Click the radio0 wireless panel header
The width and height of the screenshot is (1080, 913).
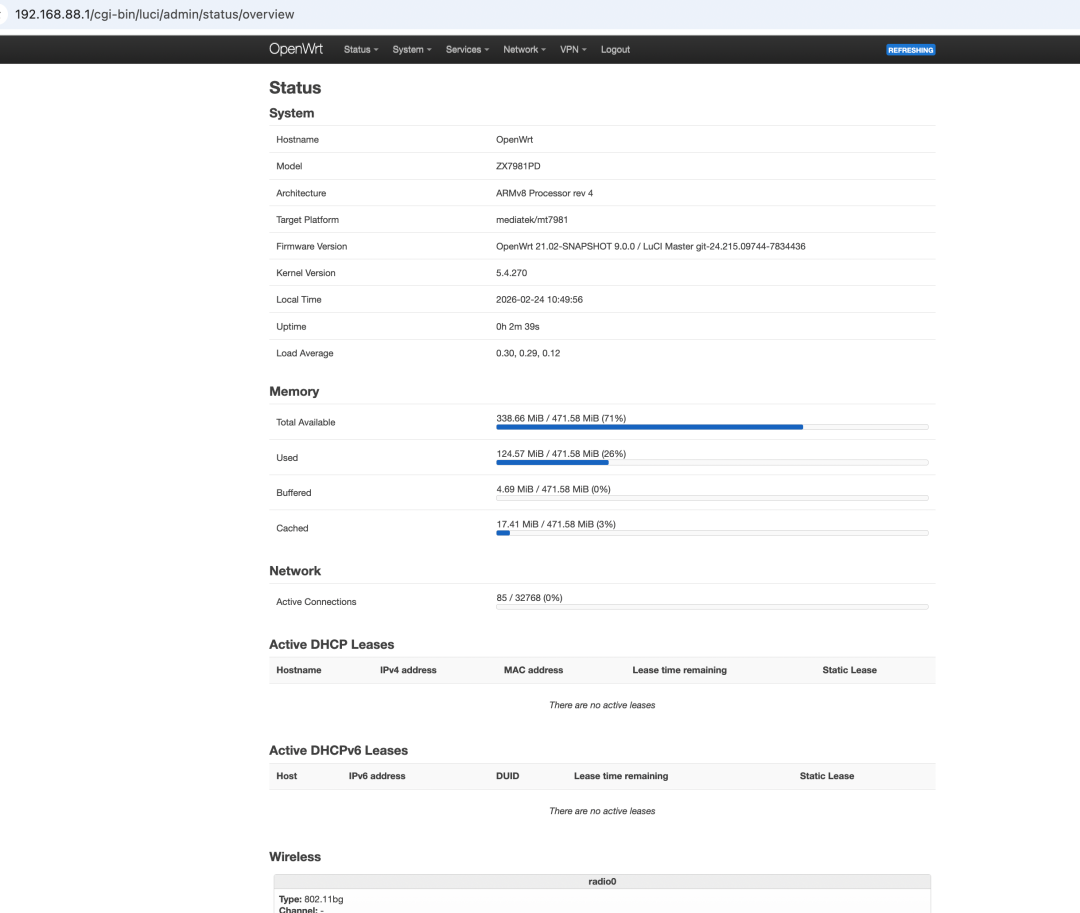pos(602,882)
